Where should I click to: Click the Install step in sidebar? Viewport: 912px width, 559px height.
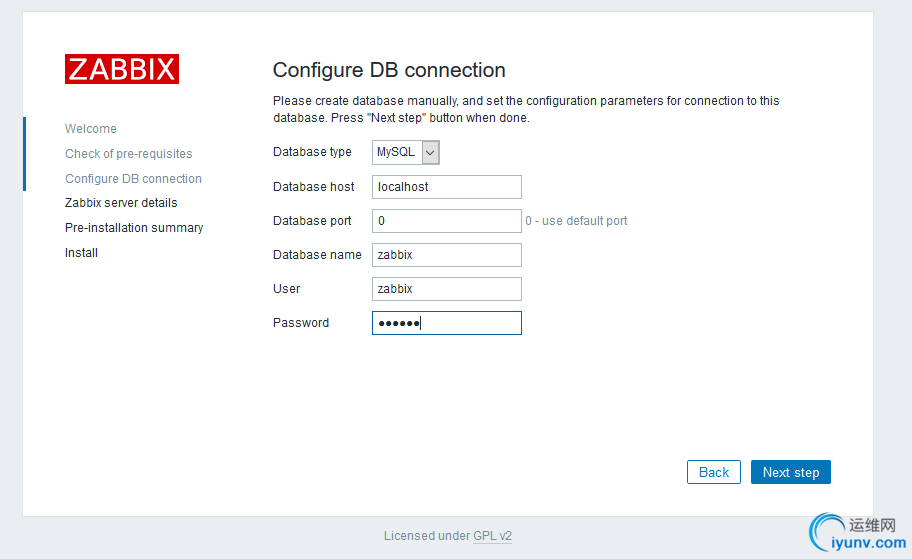(81, 253)
